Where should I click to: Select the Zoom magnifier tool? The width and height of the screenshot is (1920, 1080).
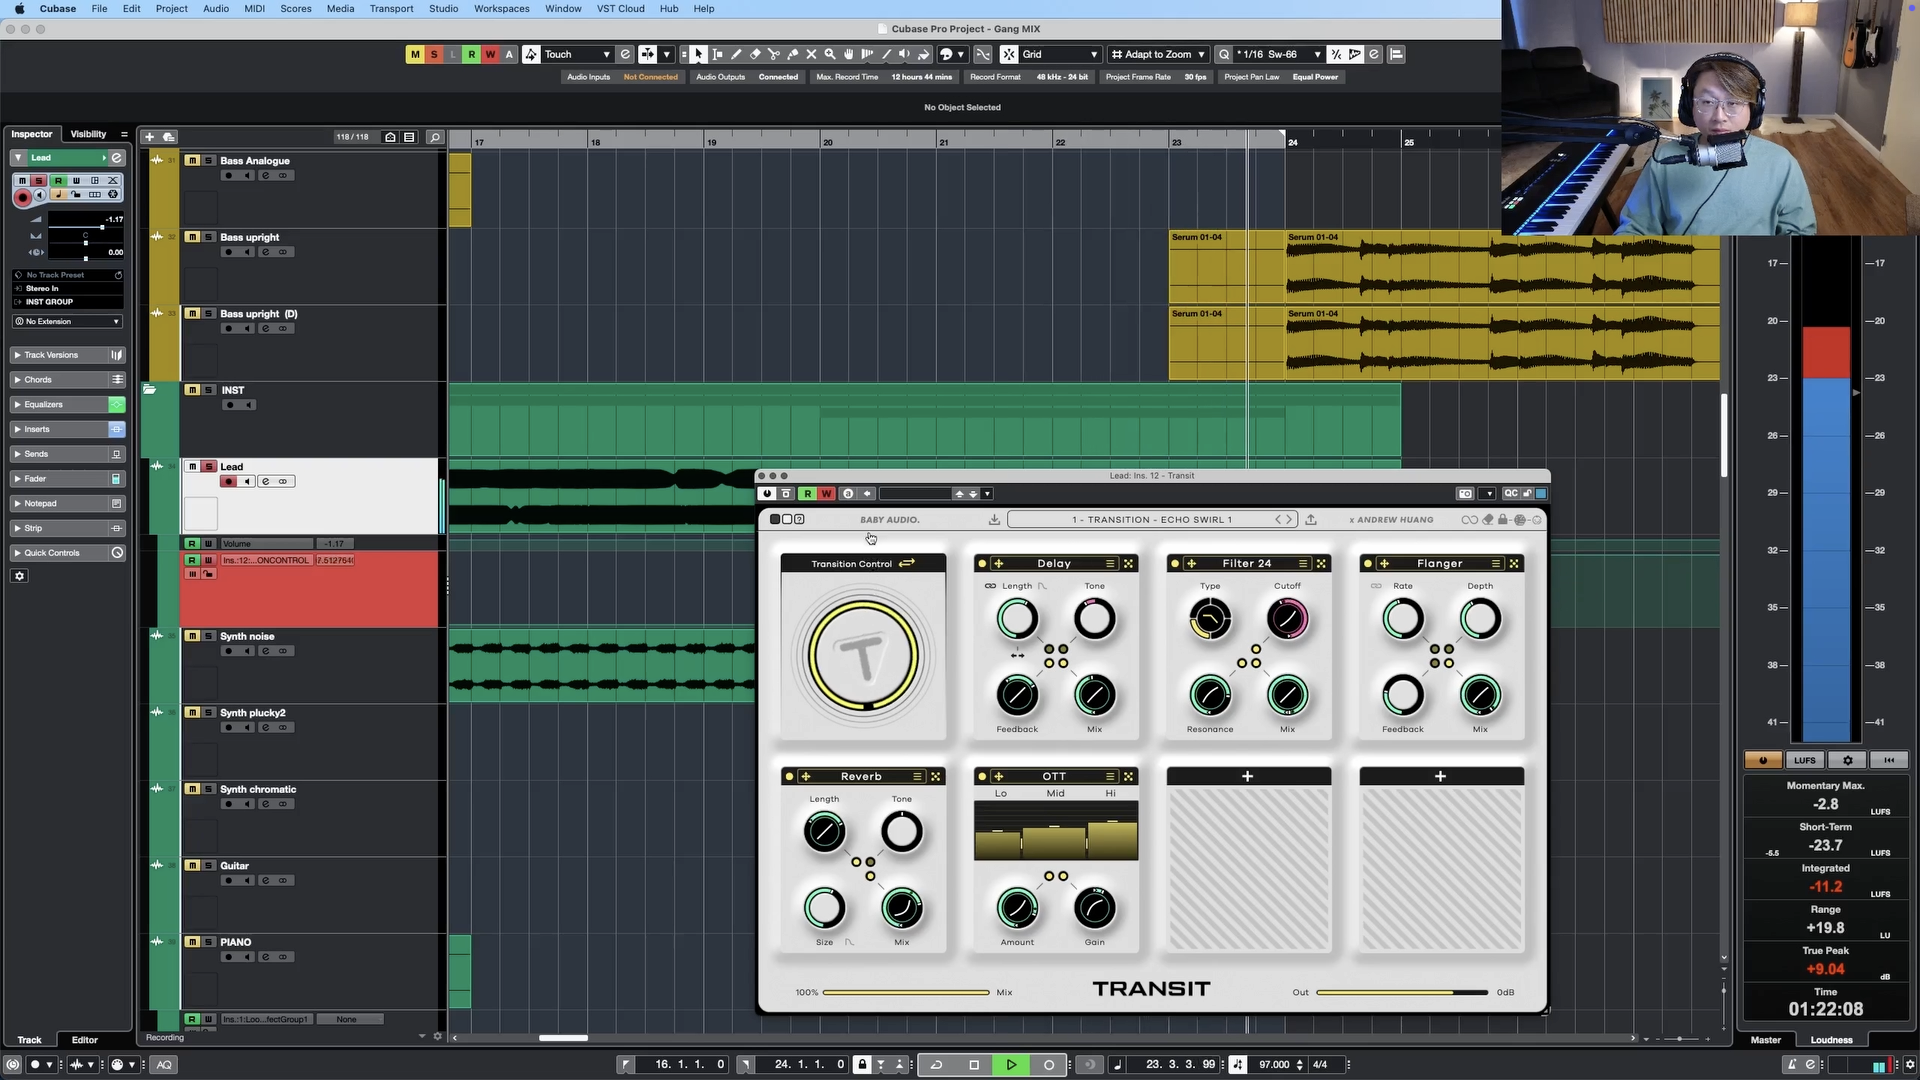[830, 54]
